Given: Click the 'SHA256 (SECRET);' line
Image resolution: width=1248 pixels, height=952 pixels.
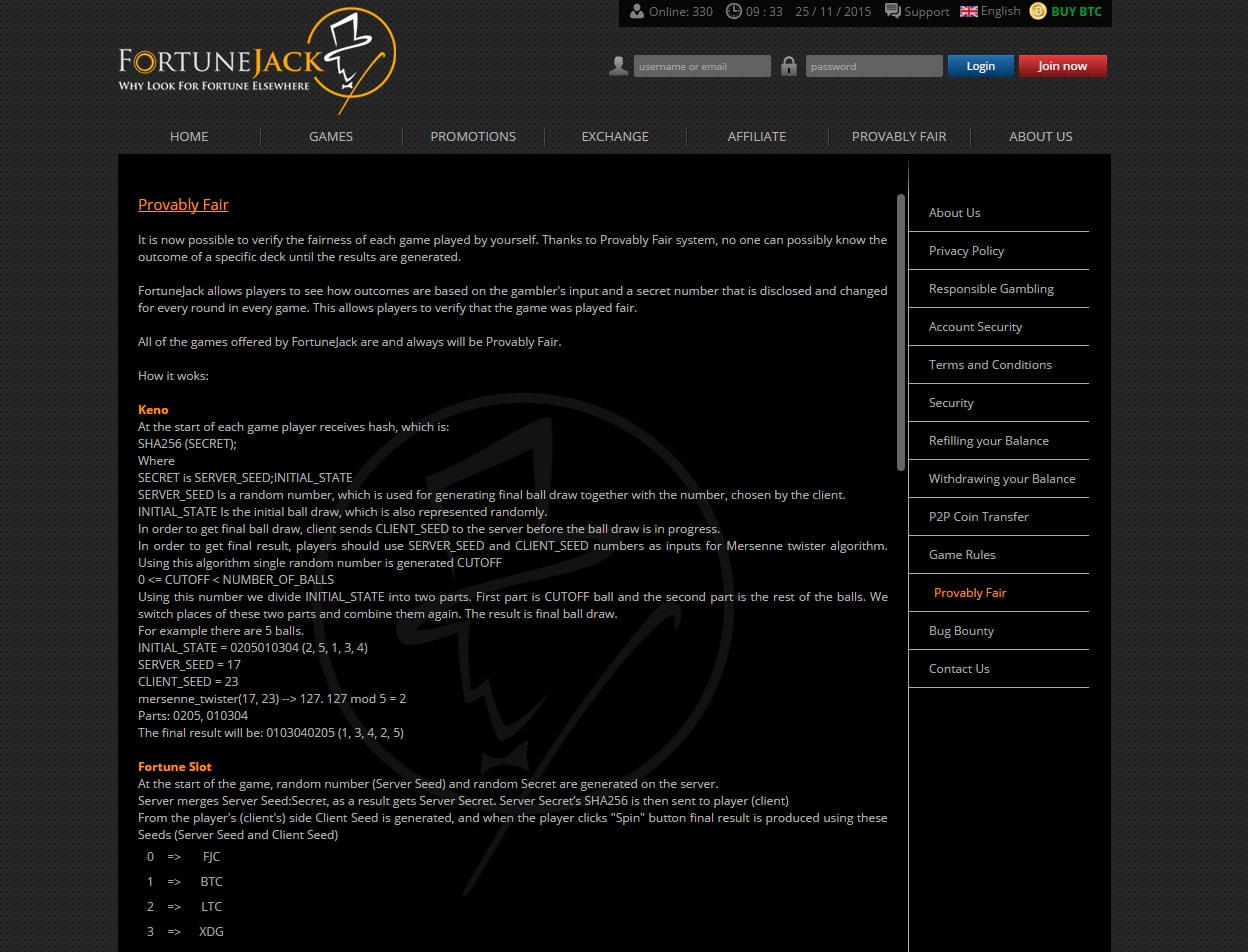Looking at the screenshot, I should click(187, 444).
